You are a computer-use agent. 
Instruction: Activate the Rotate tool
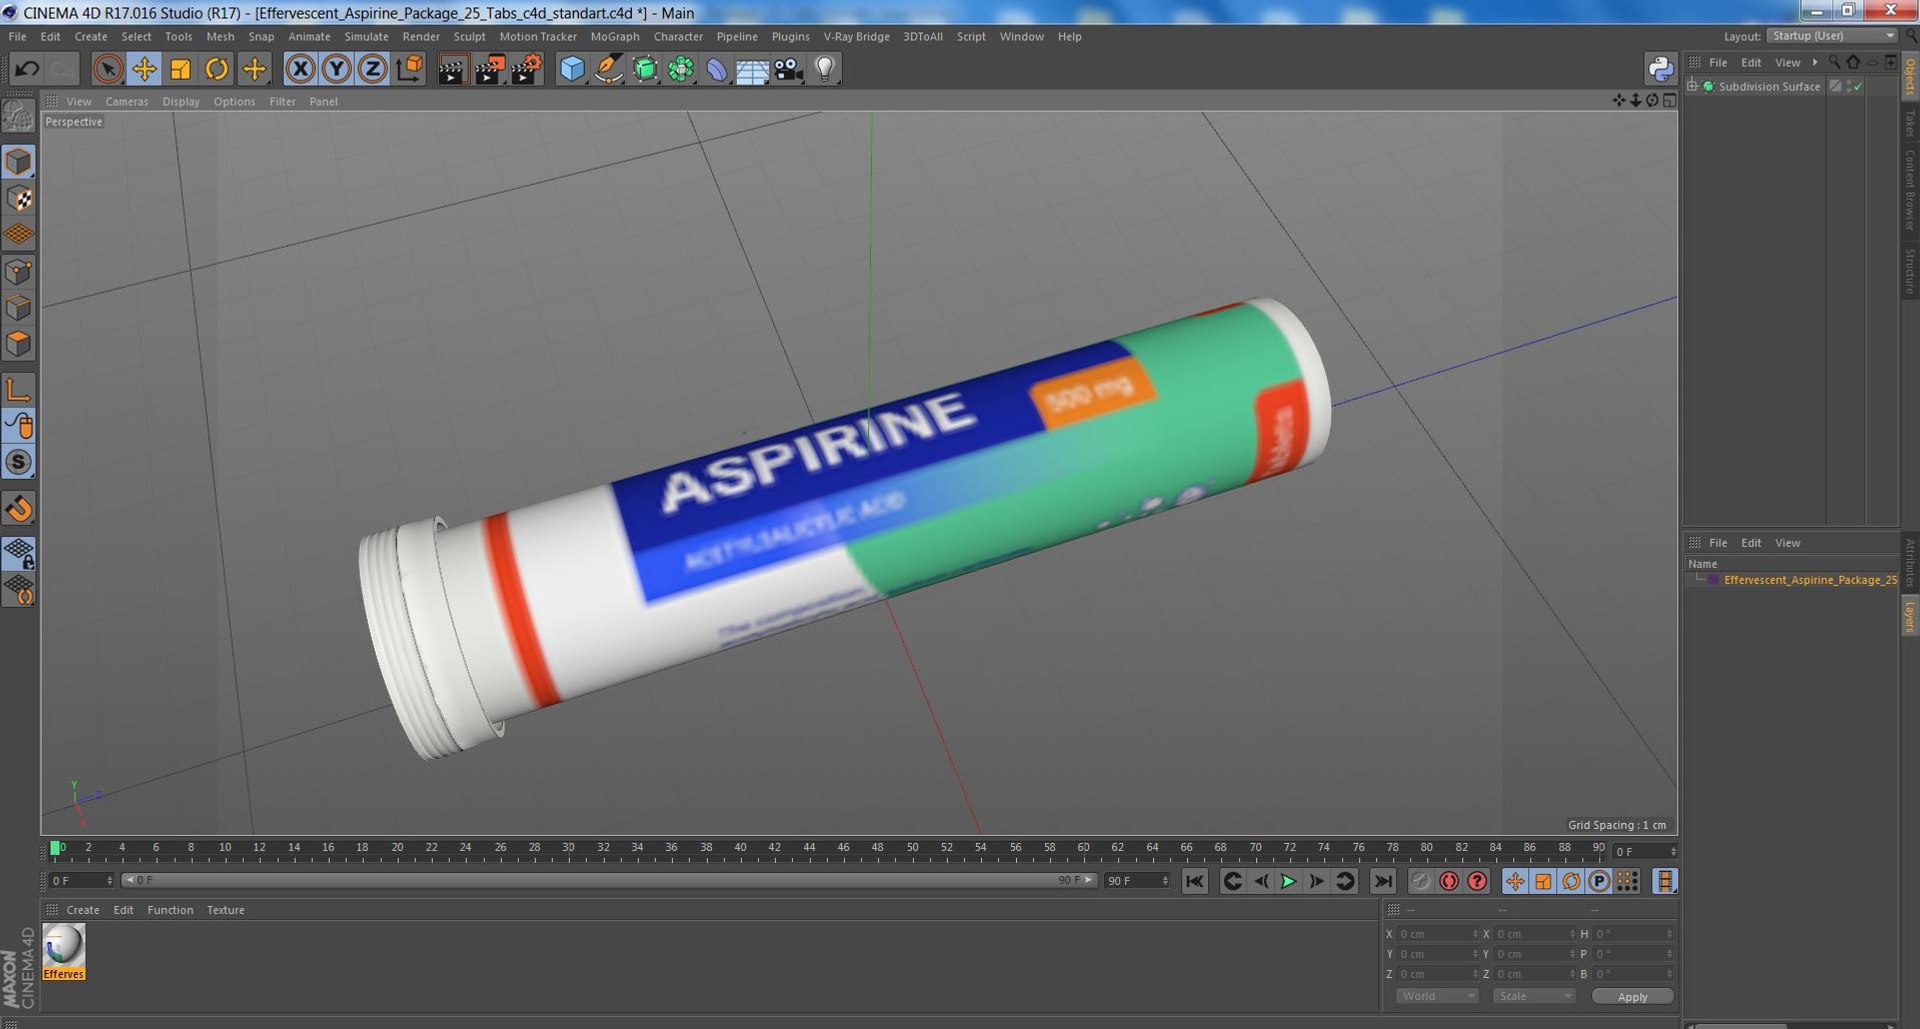click(x=216, y=69)
